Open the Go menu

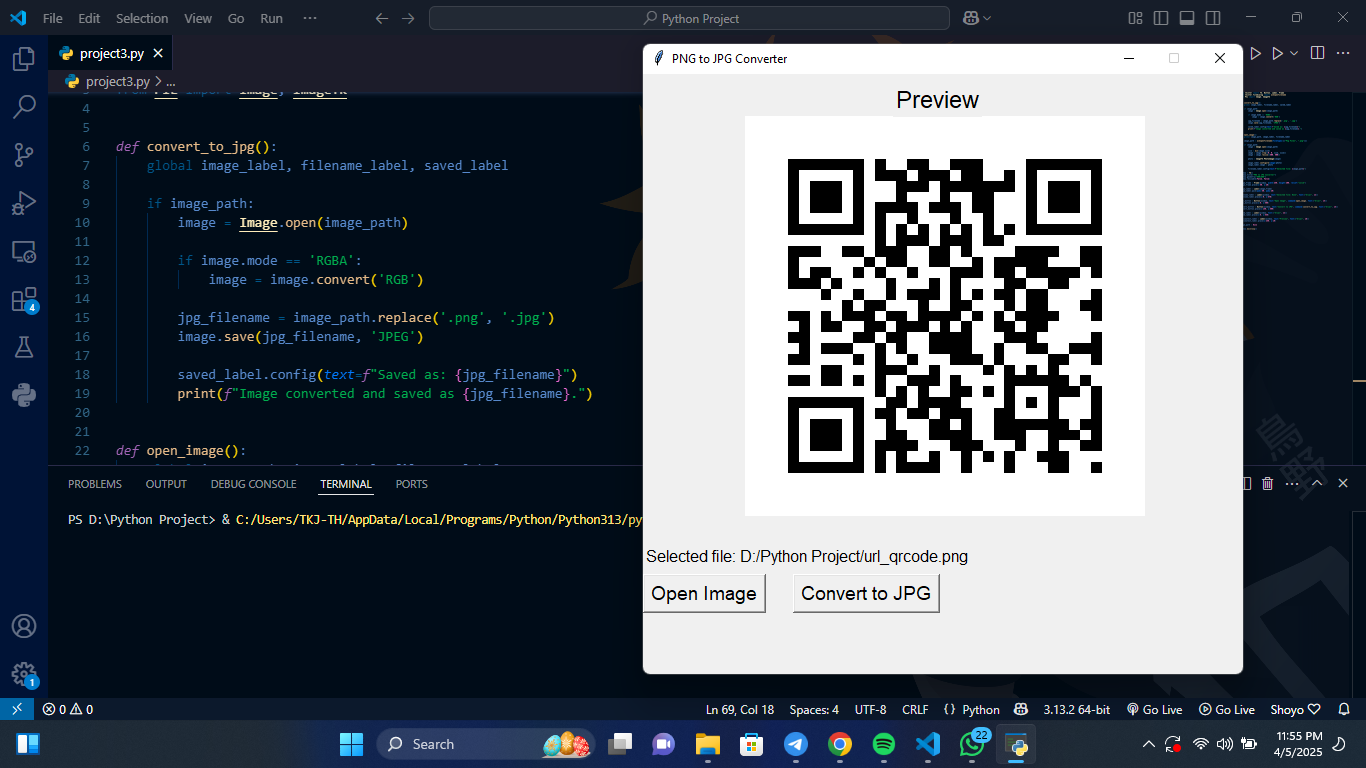tap(236, 18)
